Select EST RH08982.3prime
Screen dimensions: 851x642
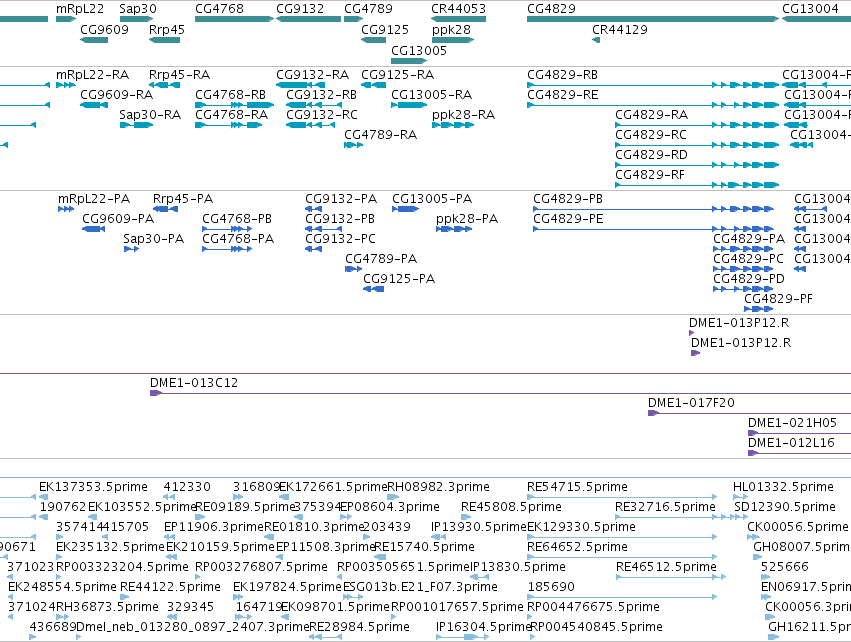tap(393, 497)
